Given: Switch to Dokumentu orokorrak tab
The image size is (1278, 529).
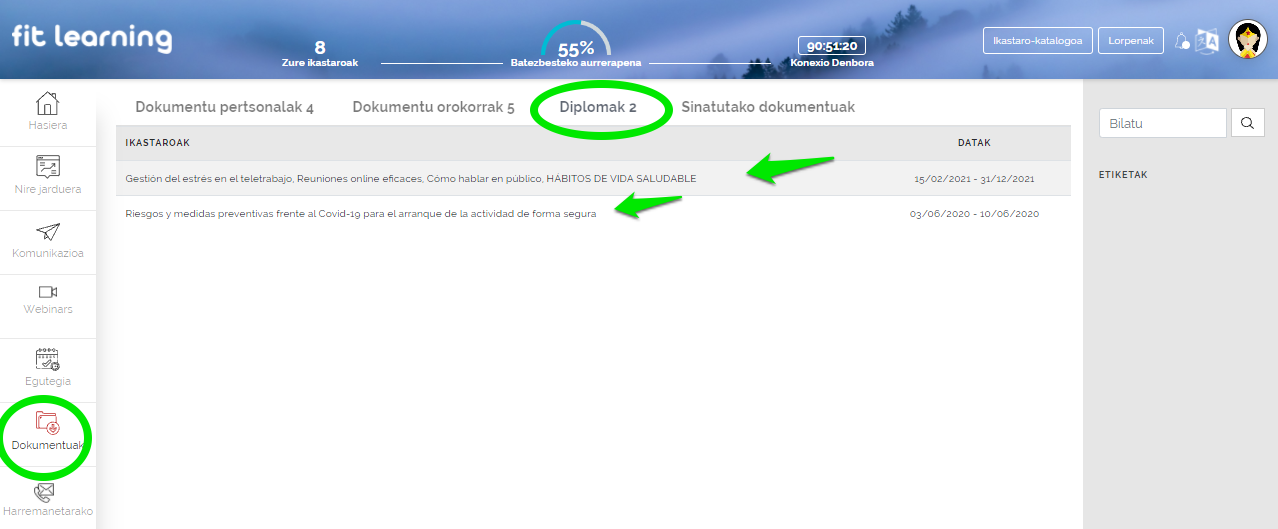Looking at the screenshot, I should 433,107.
